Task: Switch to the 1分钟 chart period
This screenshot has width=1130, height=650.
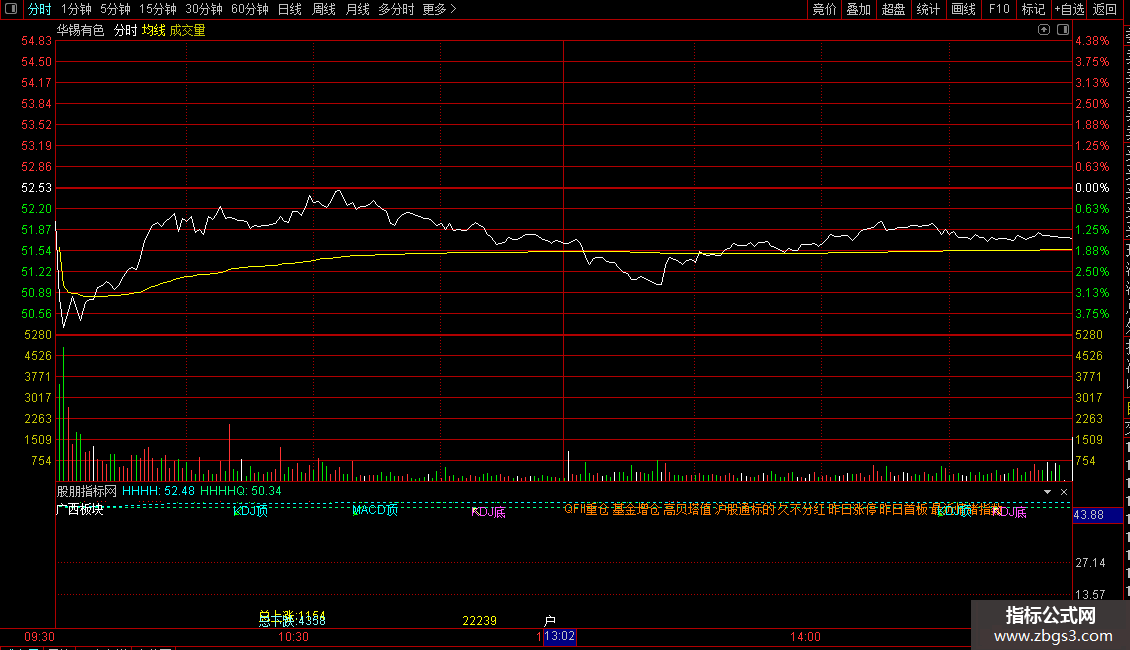Action: click(76, 9)
